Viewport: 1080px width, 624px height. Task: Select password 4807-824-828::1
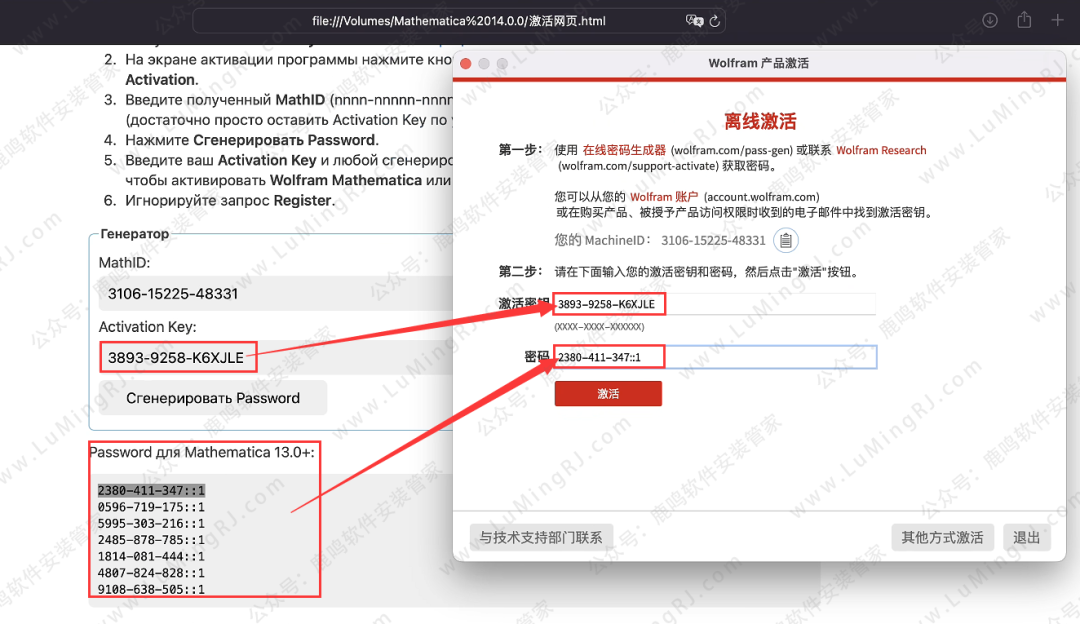151,573
